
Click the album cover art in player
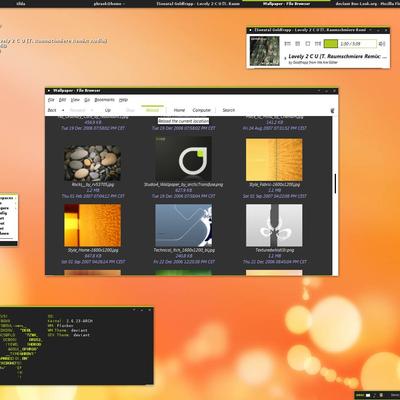coord(265,51)
